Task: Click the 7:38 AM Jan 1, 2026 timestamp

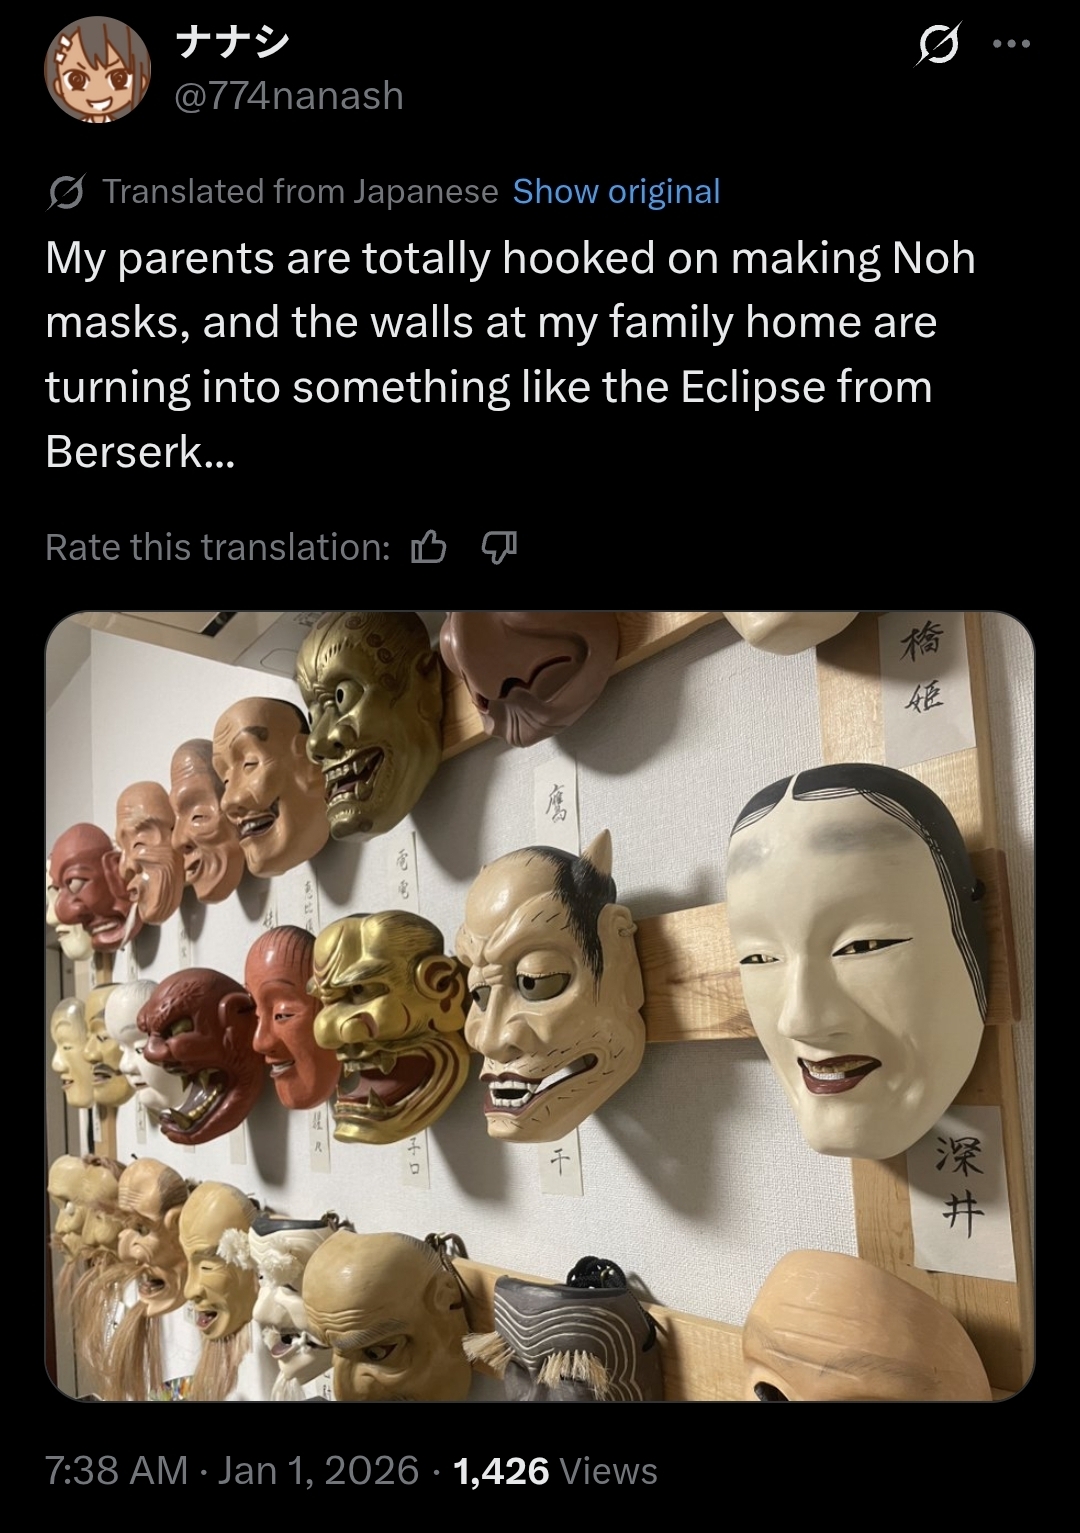Action: (x=232, y=1470)
